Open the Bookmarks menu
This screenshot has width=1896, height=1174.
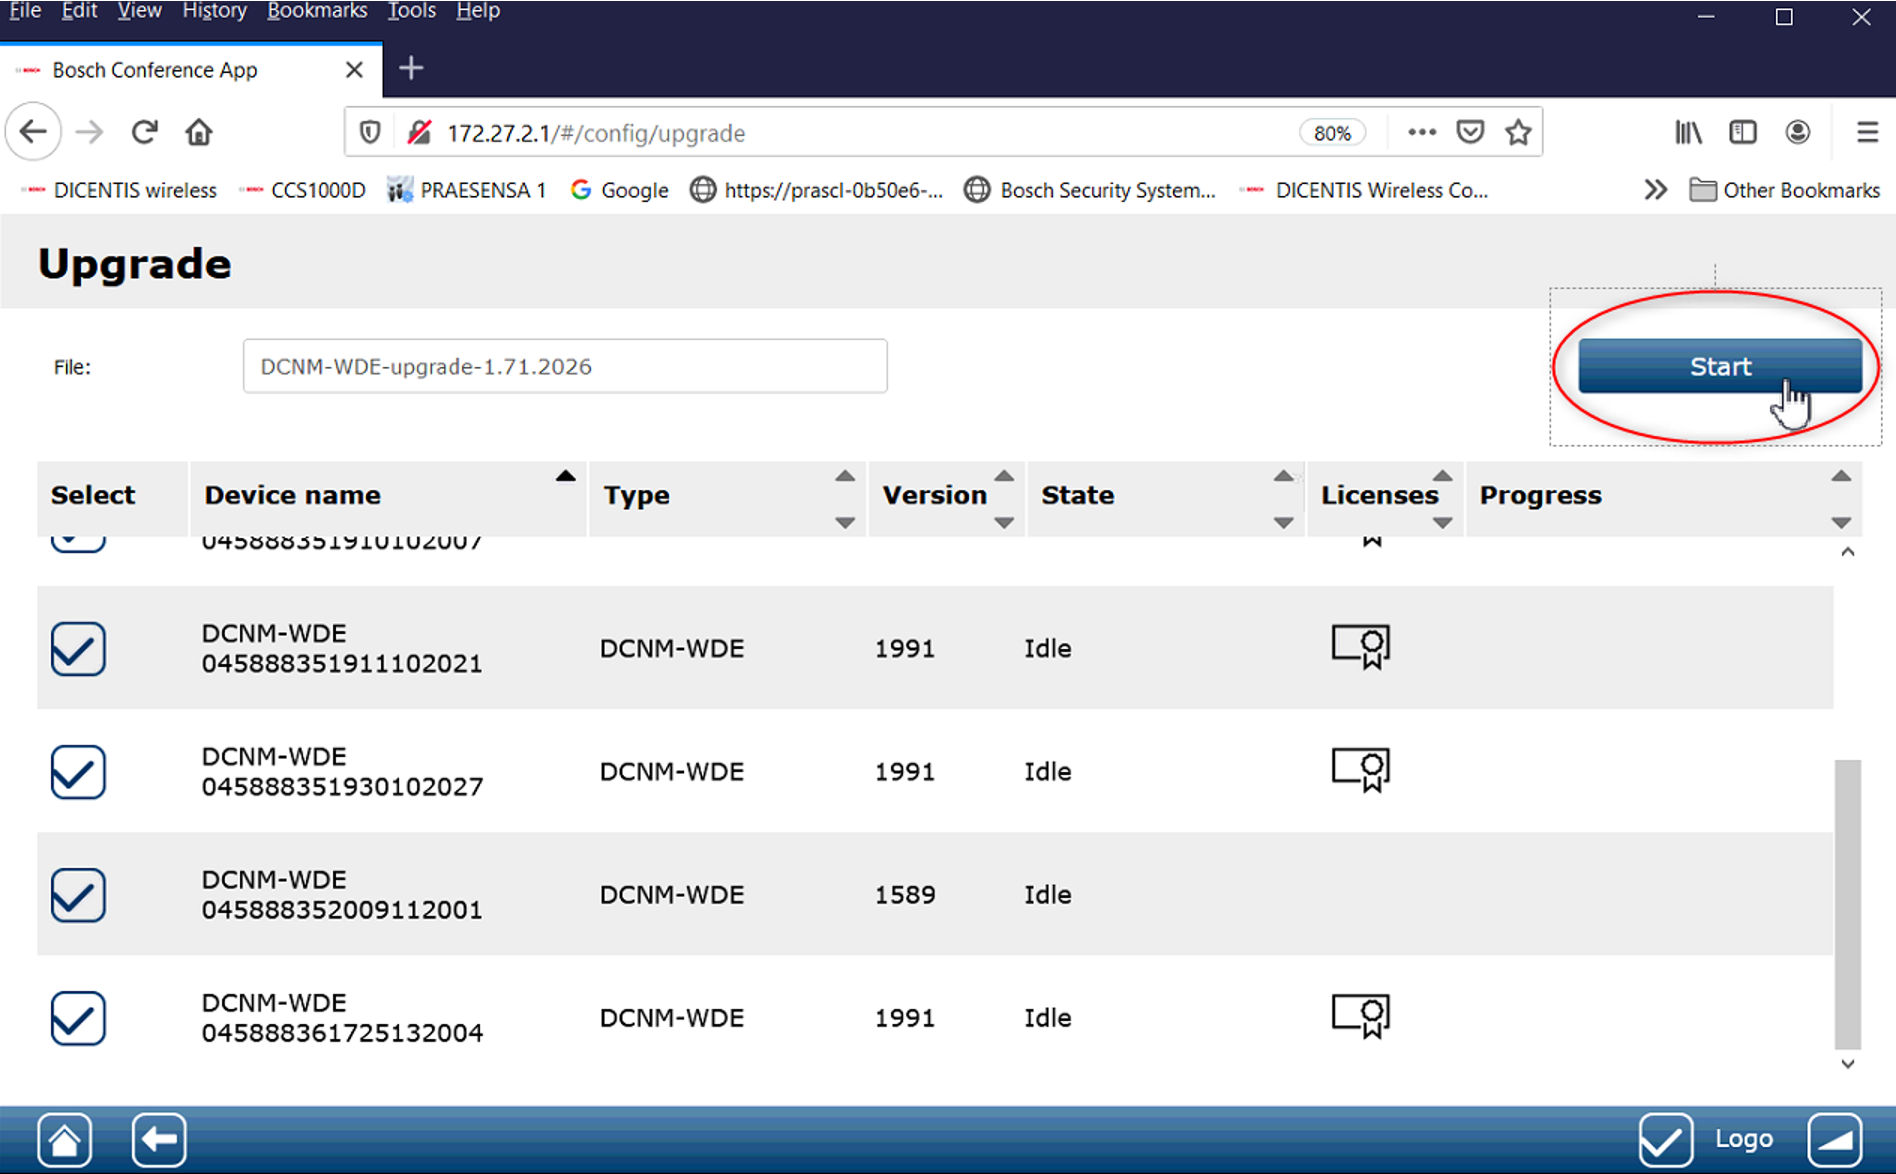click(x=316, y=11)
